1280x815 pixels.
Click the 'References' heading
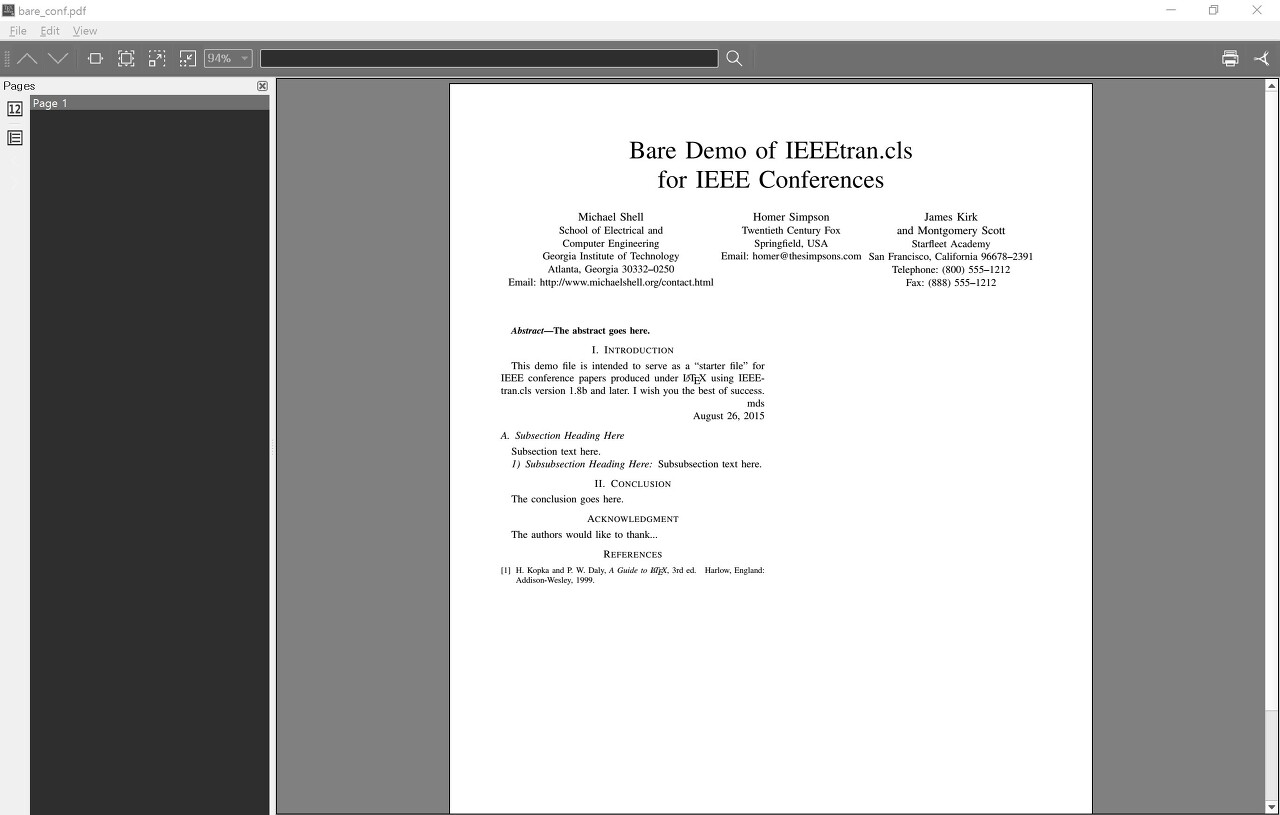[x=632, y=554]
